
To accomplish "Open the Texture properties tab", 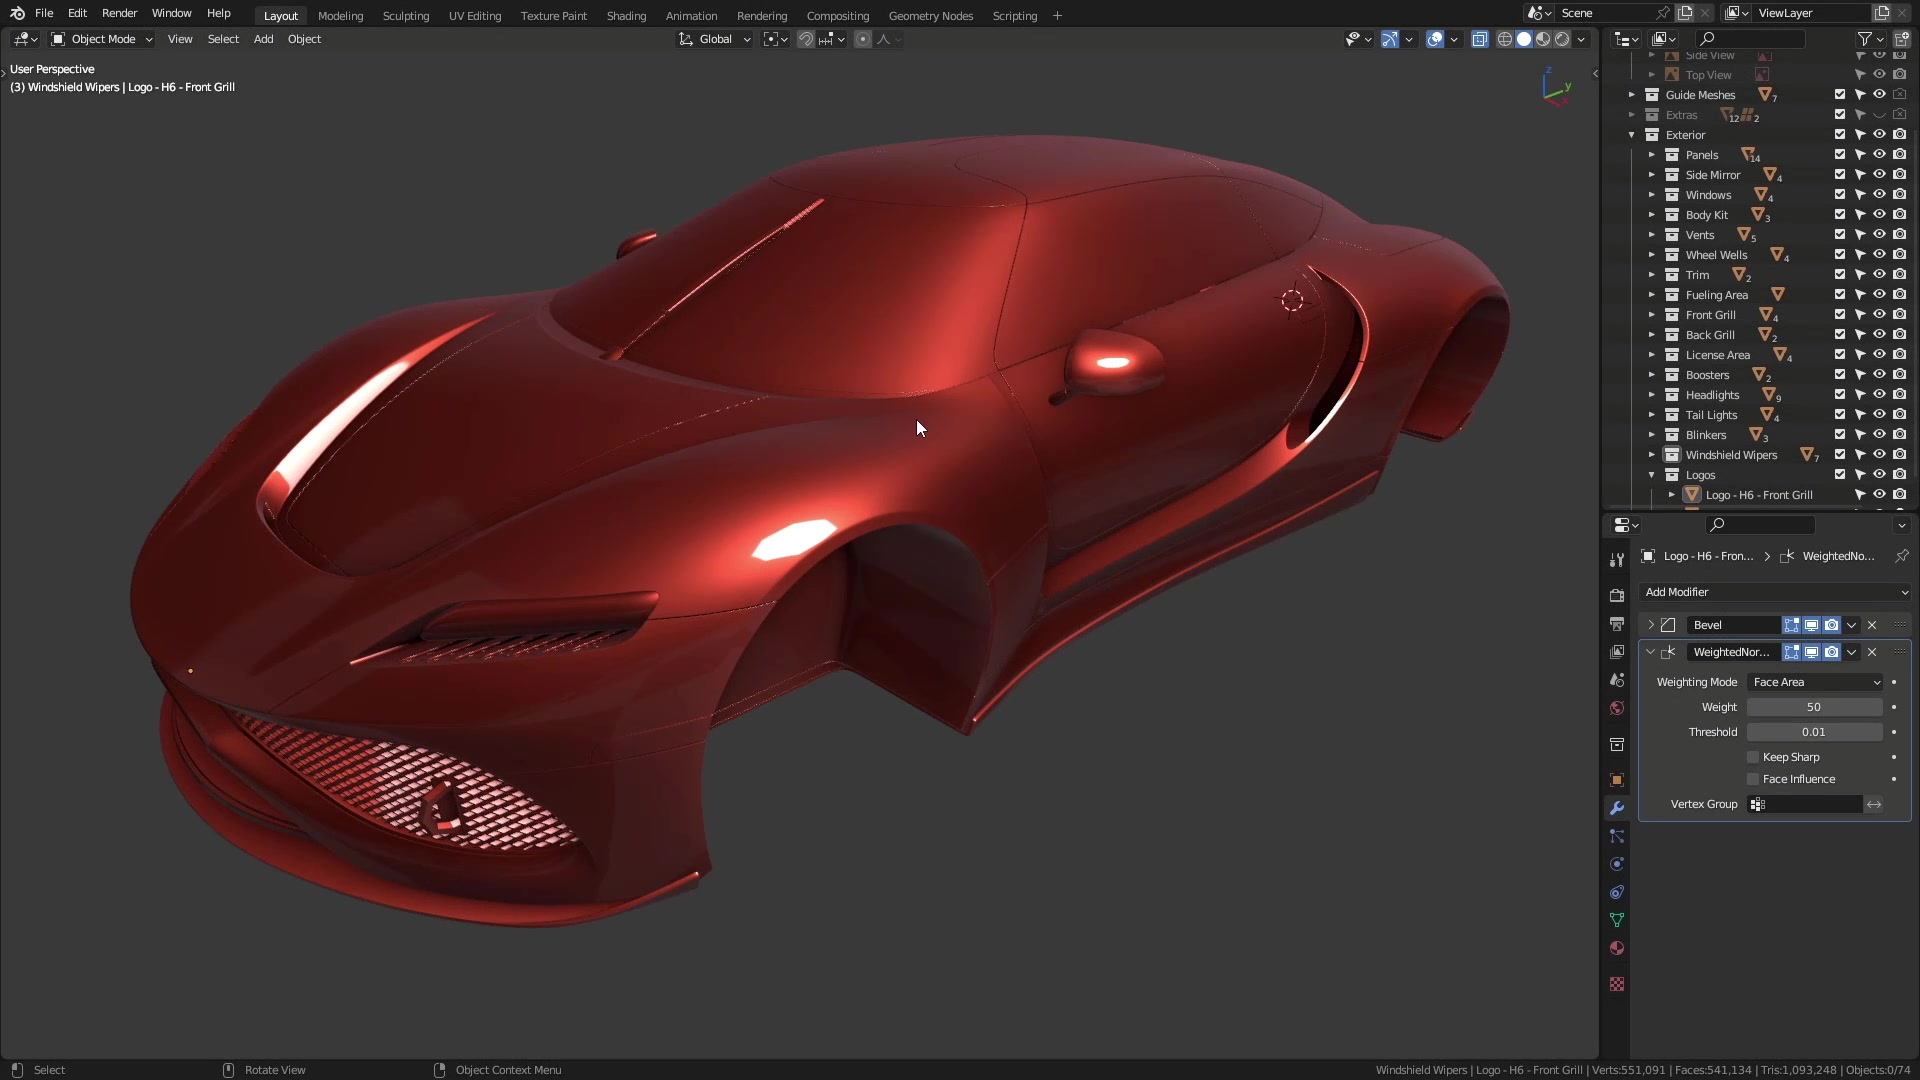I will [1616, 984].
